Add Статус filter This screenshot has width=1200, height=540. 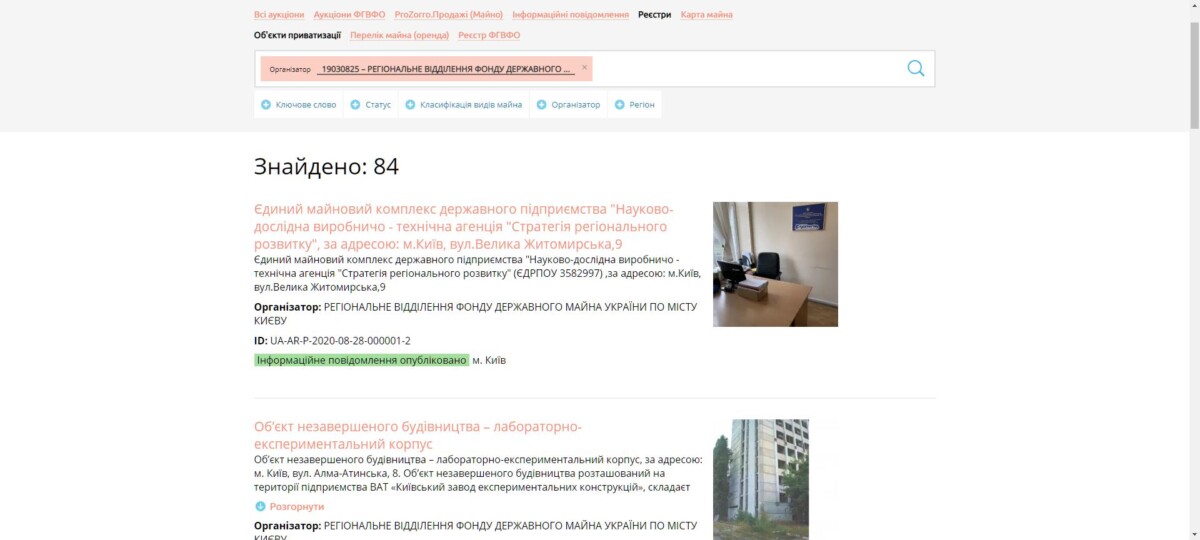[370, 105]
